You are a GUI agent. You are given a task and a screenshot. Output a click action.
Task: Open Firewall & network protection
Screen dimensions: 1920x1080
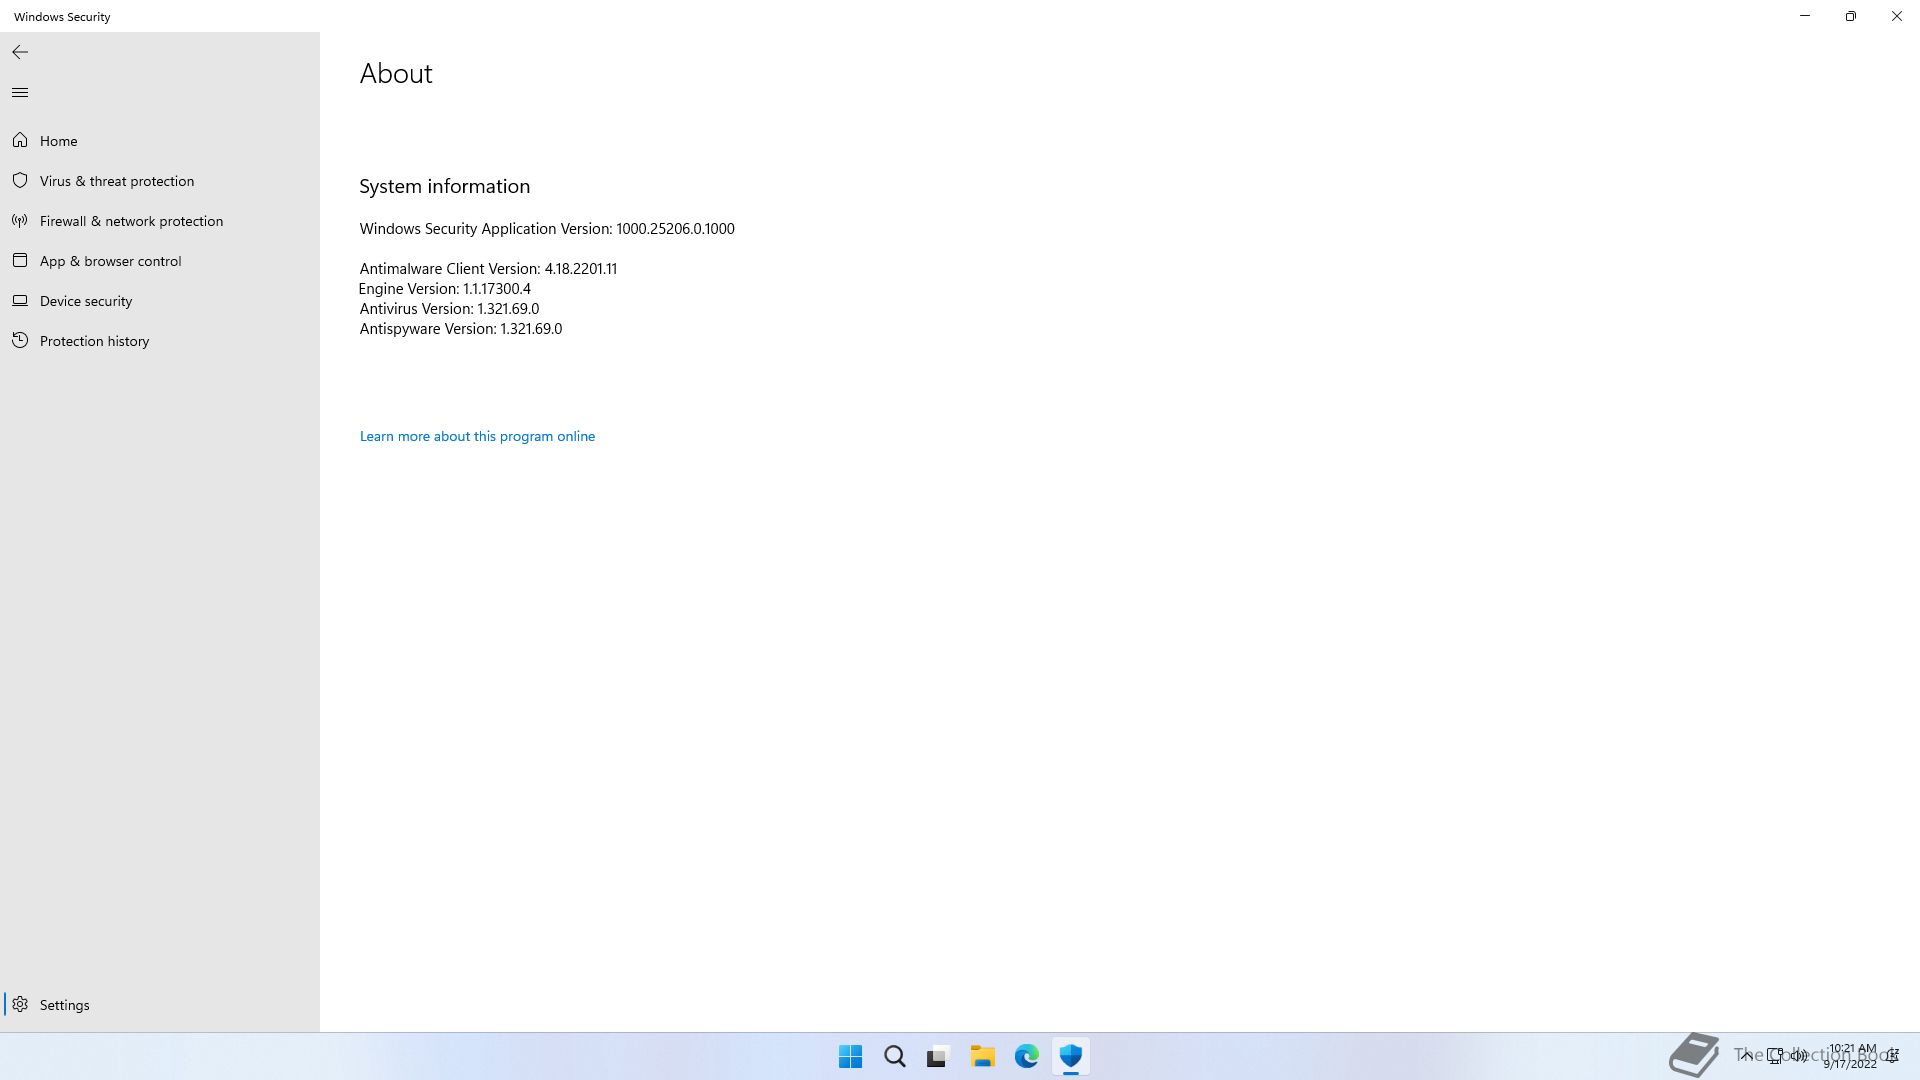[x=131, y=221]
